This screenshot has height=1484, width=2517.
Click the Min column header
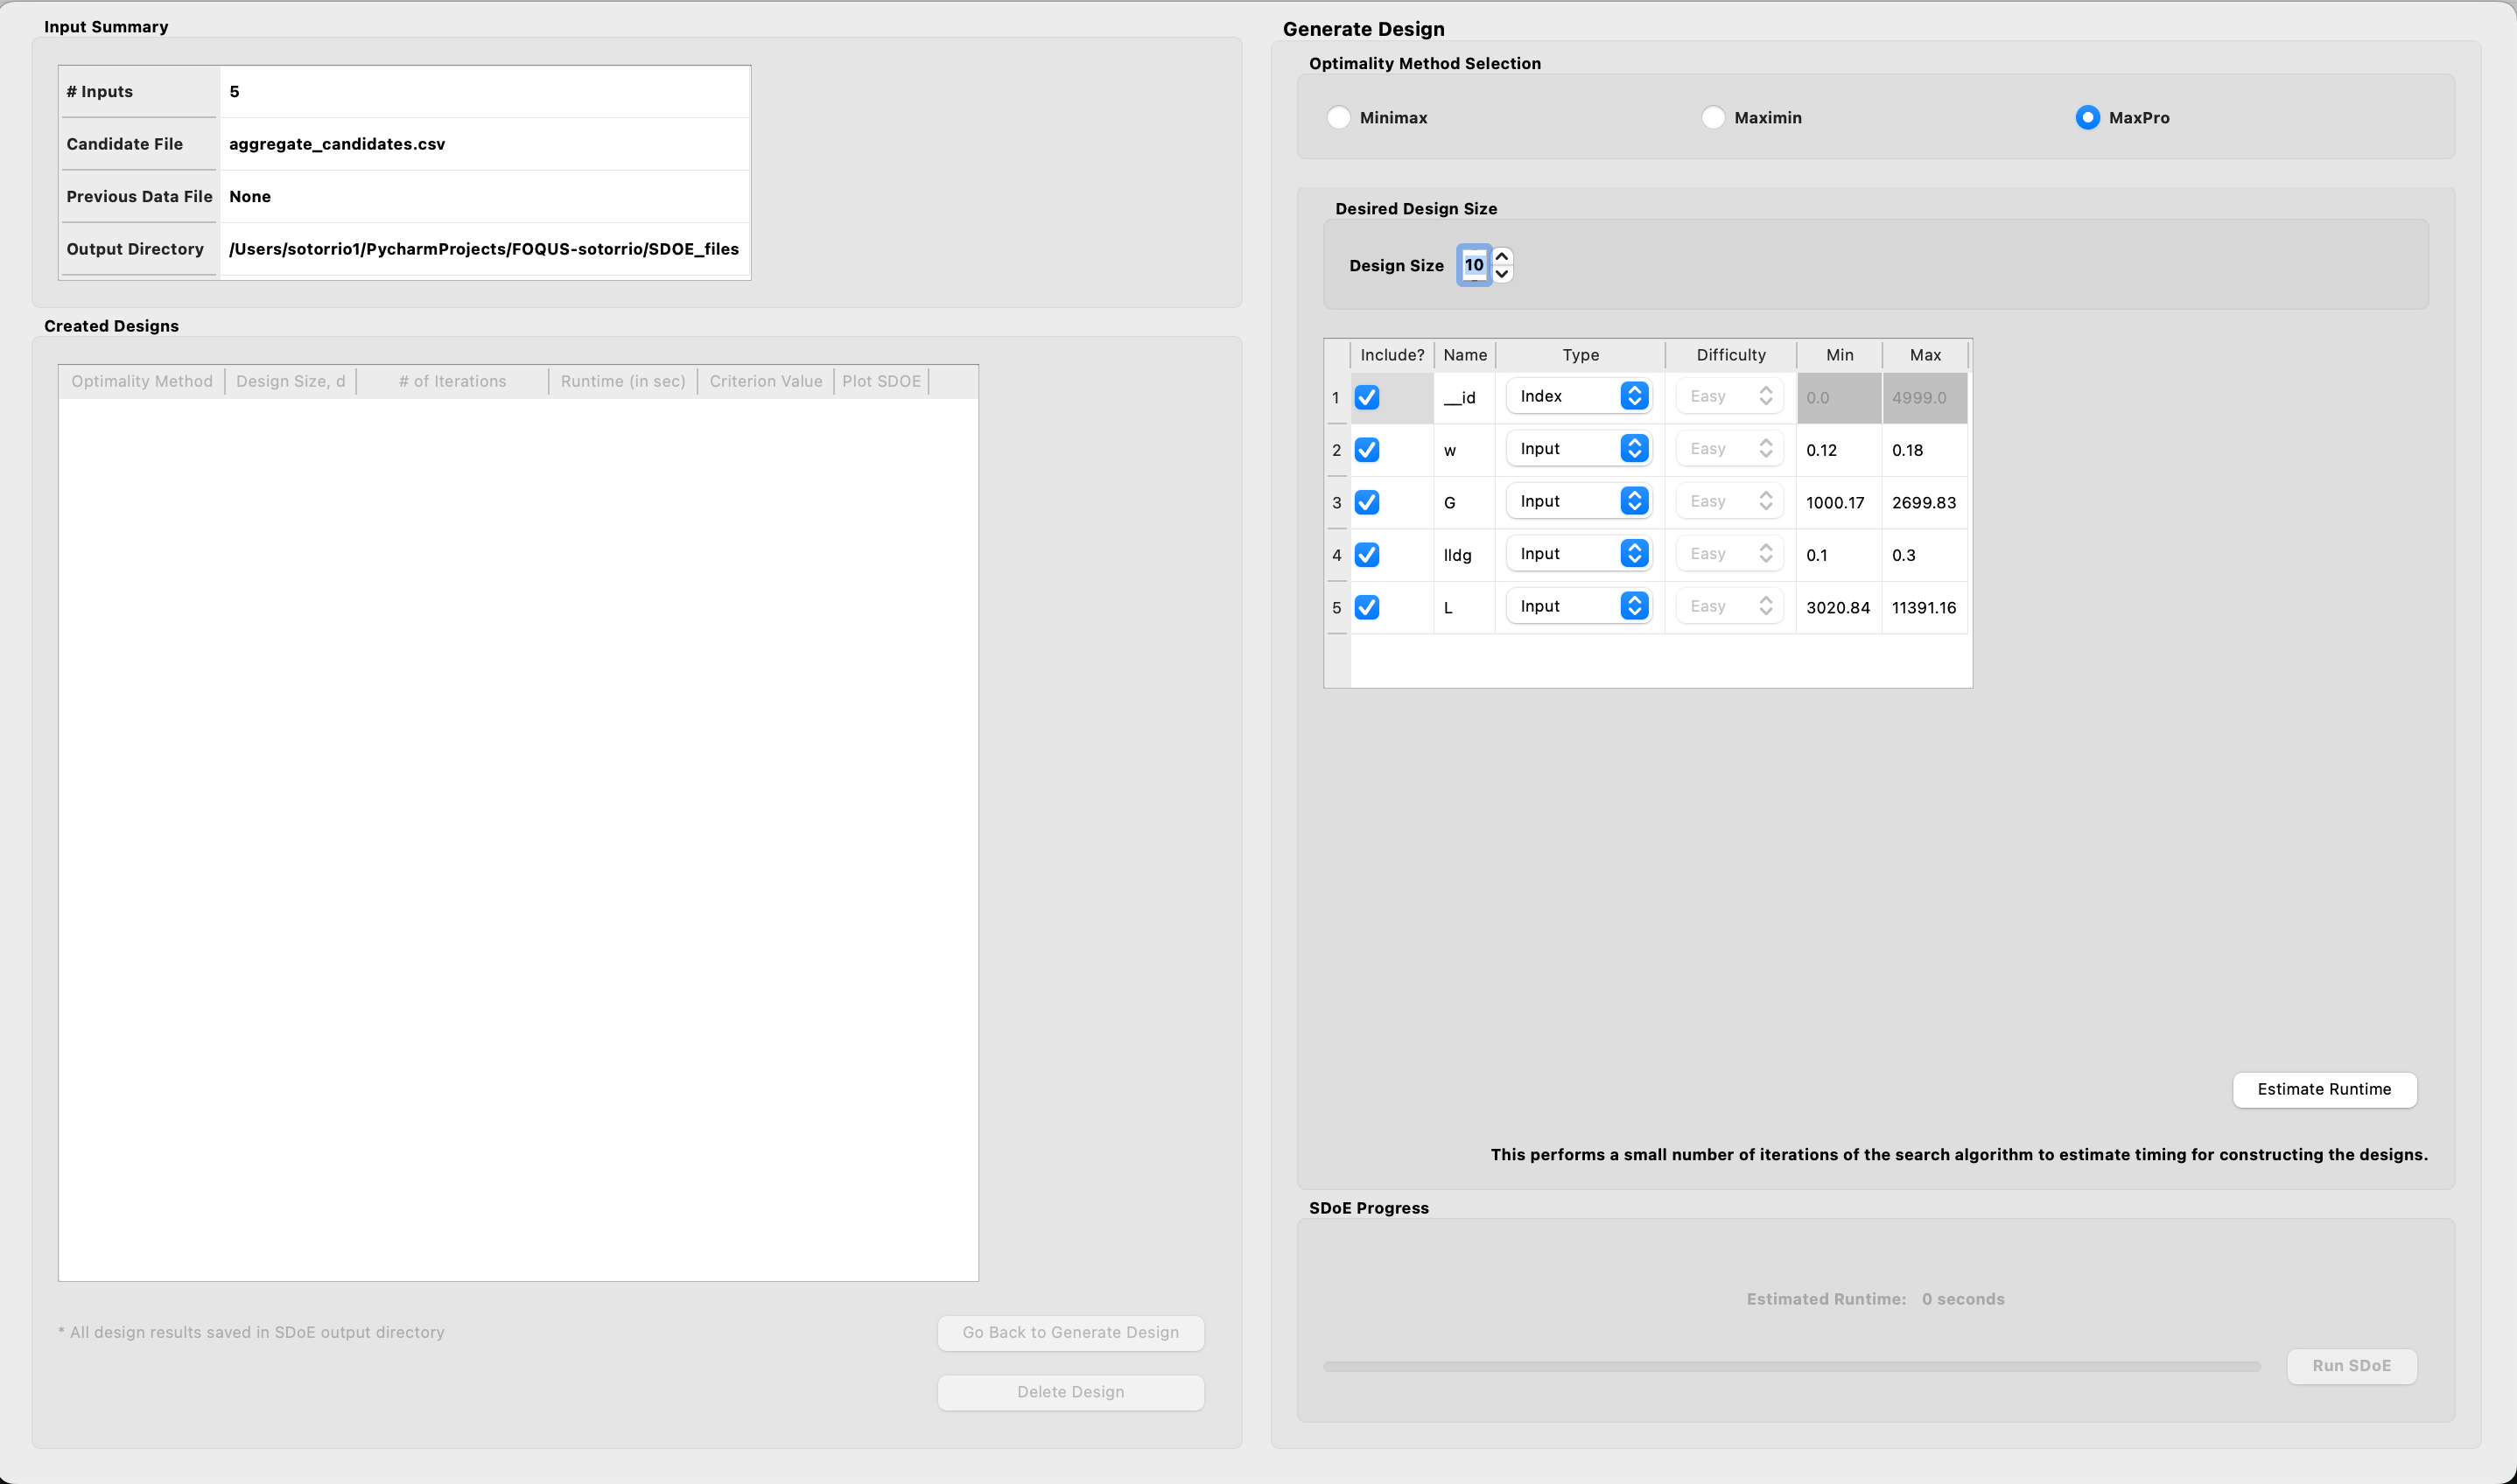[x=1839, y=355]
